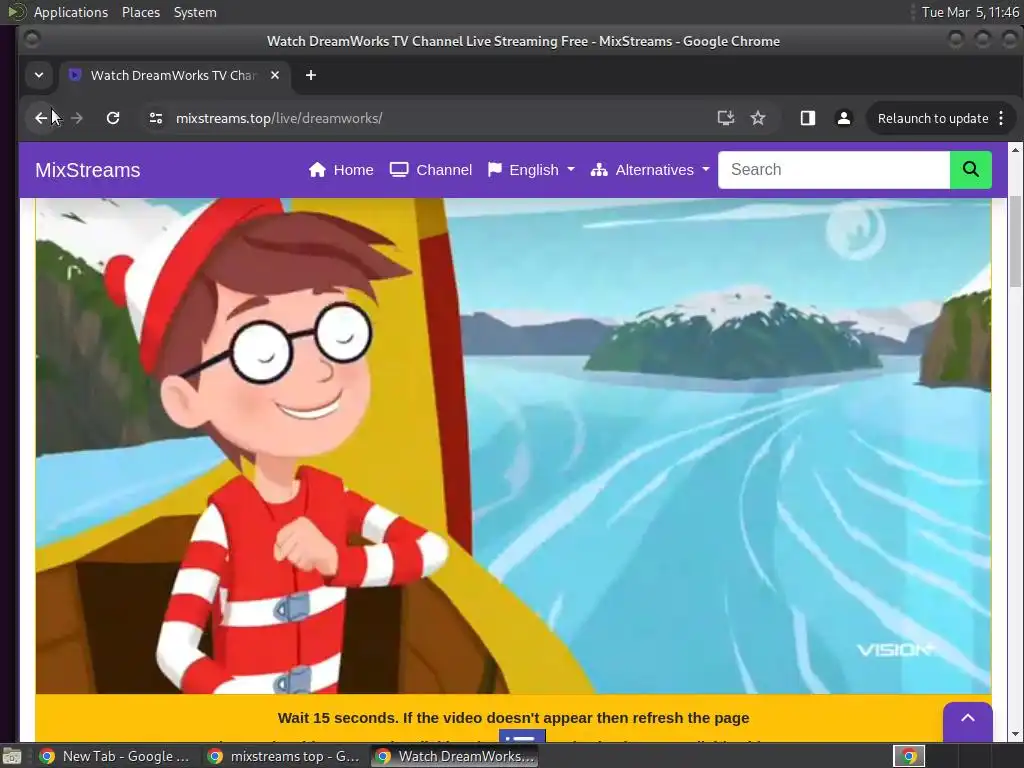Open the Home nav link
Image resolution: width=1024 pixels, height=768 pixels.
pos(341,170)
